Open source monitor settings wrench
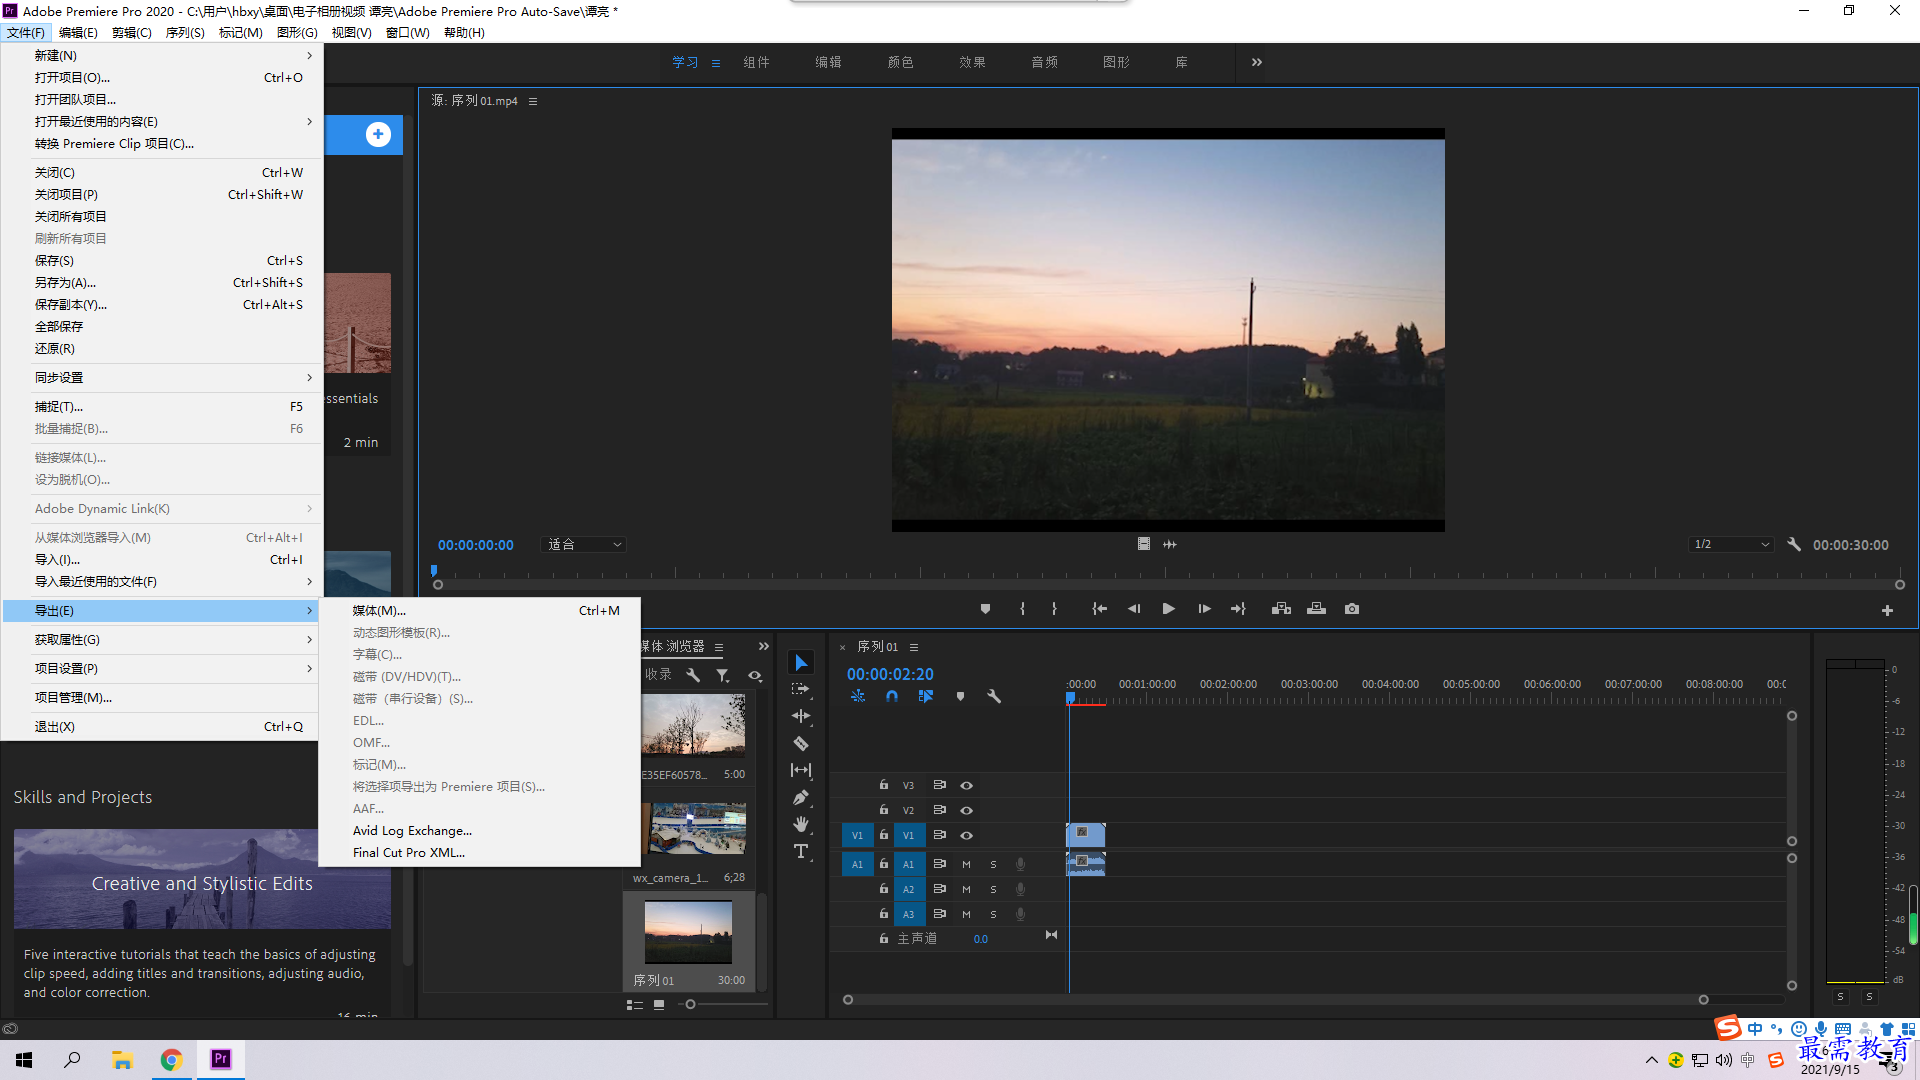Viewport: 1920px width, 1080px height. [x=1794, y=544]
